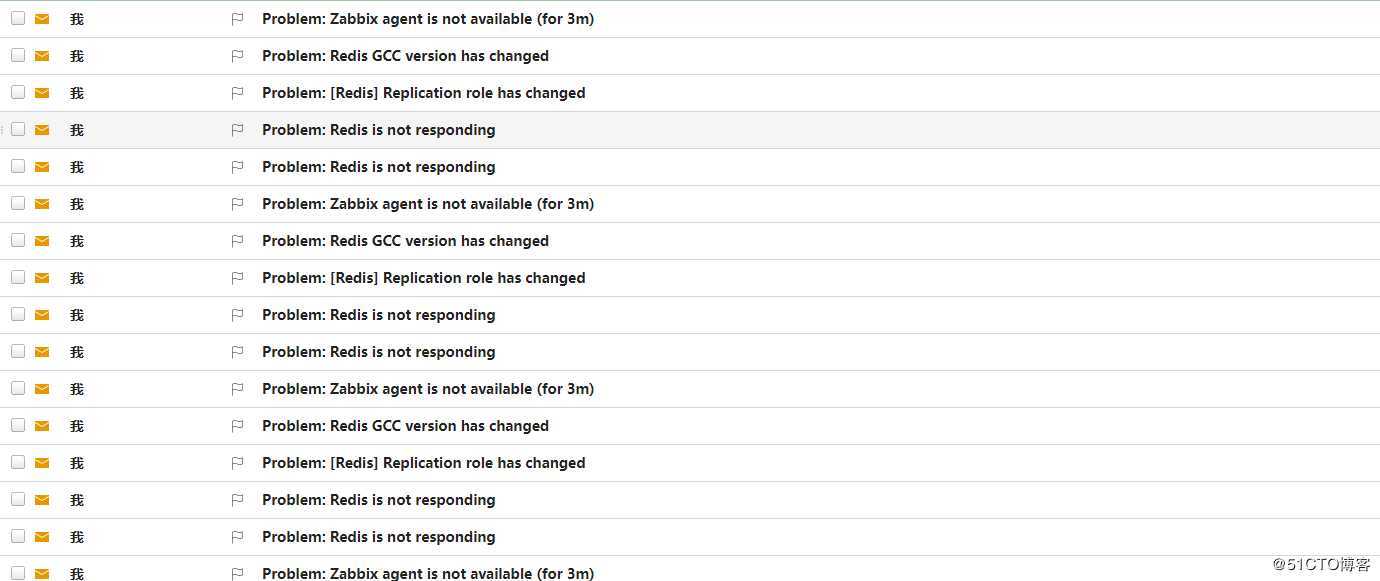
Task: Flag the second "Redis GCC version has changed" email
Action: (237, 241)
